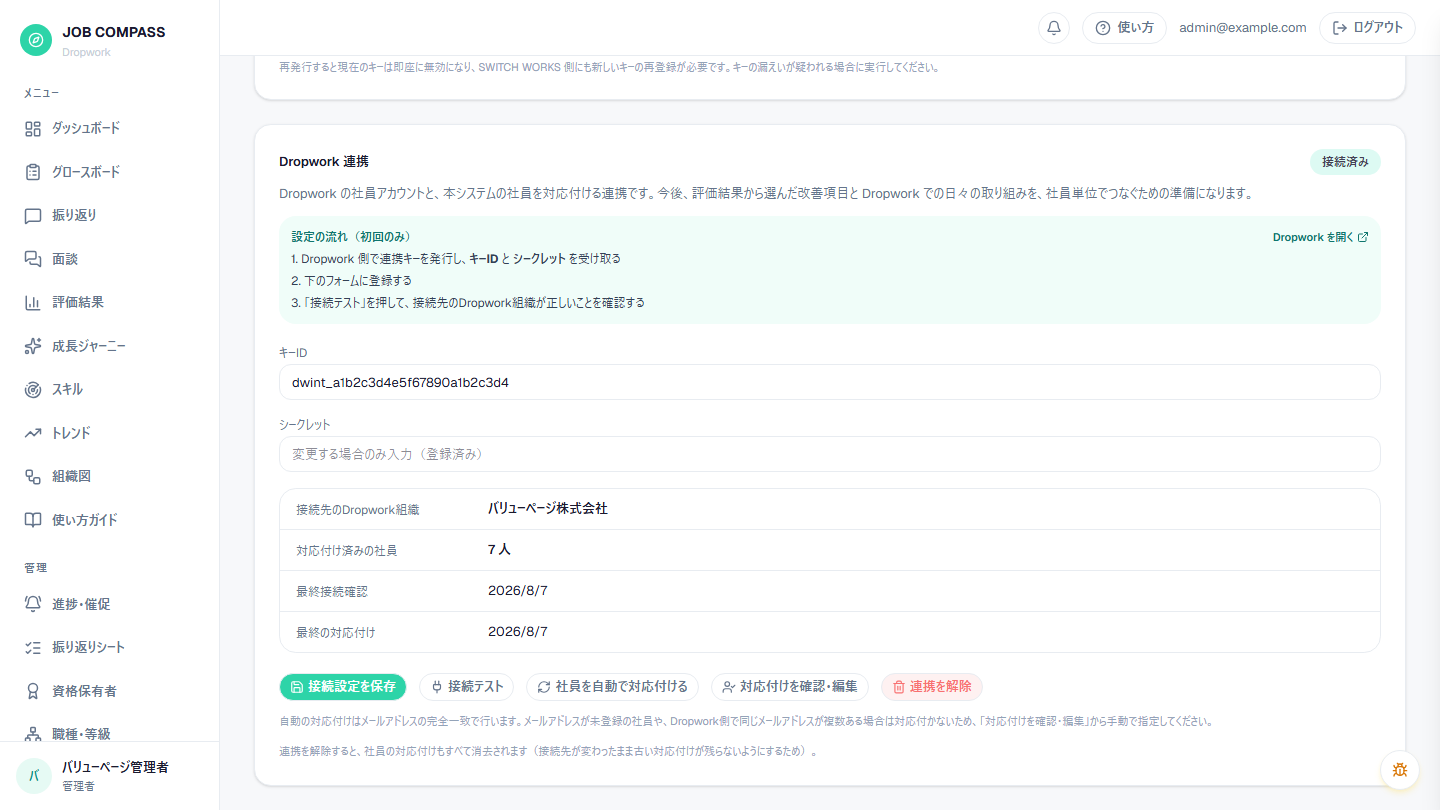Navigate to 成長ジャーニー
Screen dimensions: 1440x810
click(109, 346)
